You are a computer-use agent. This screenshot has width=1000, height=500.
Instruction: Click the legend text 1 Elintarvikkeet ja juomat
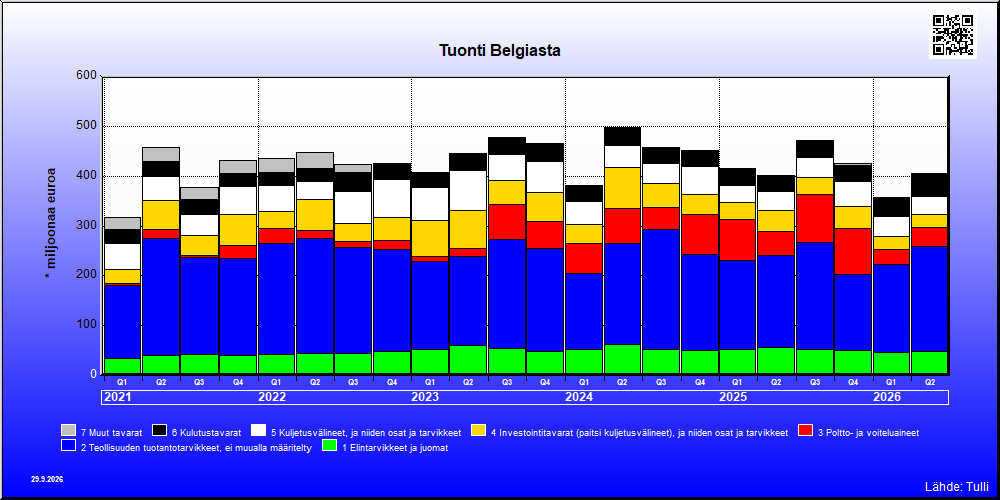click(395, 448)
